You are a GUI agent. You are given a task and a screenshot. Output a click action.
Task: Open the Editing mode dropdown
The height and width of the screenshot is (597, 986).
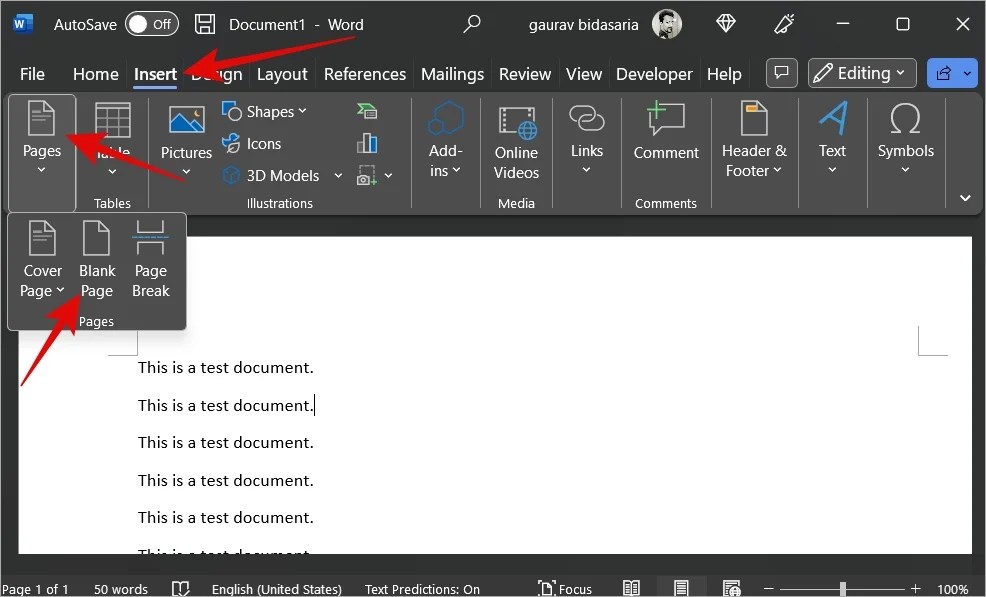click(x=861, y=72)
